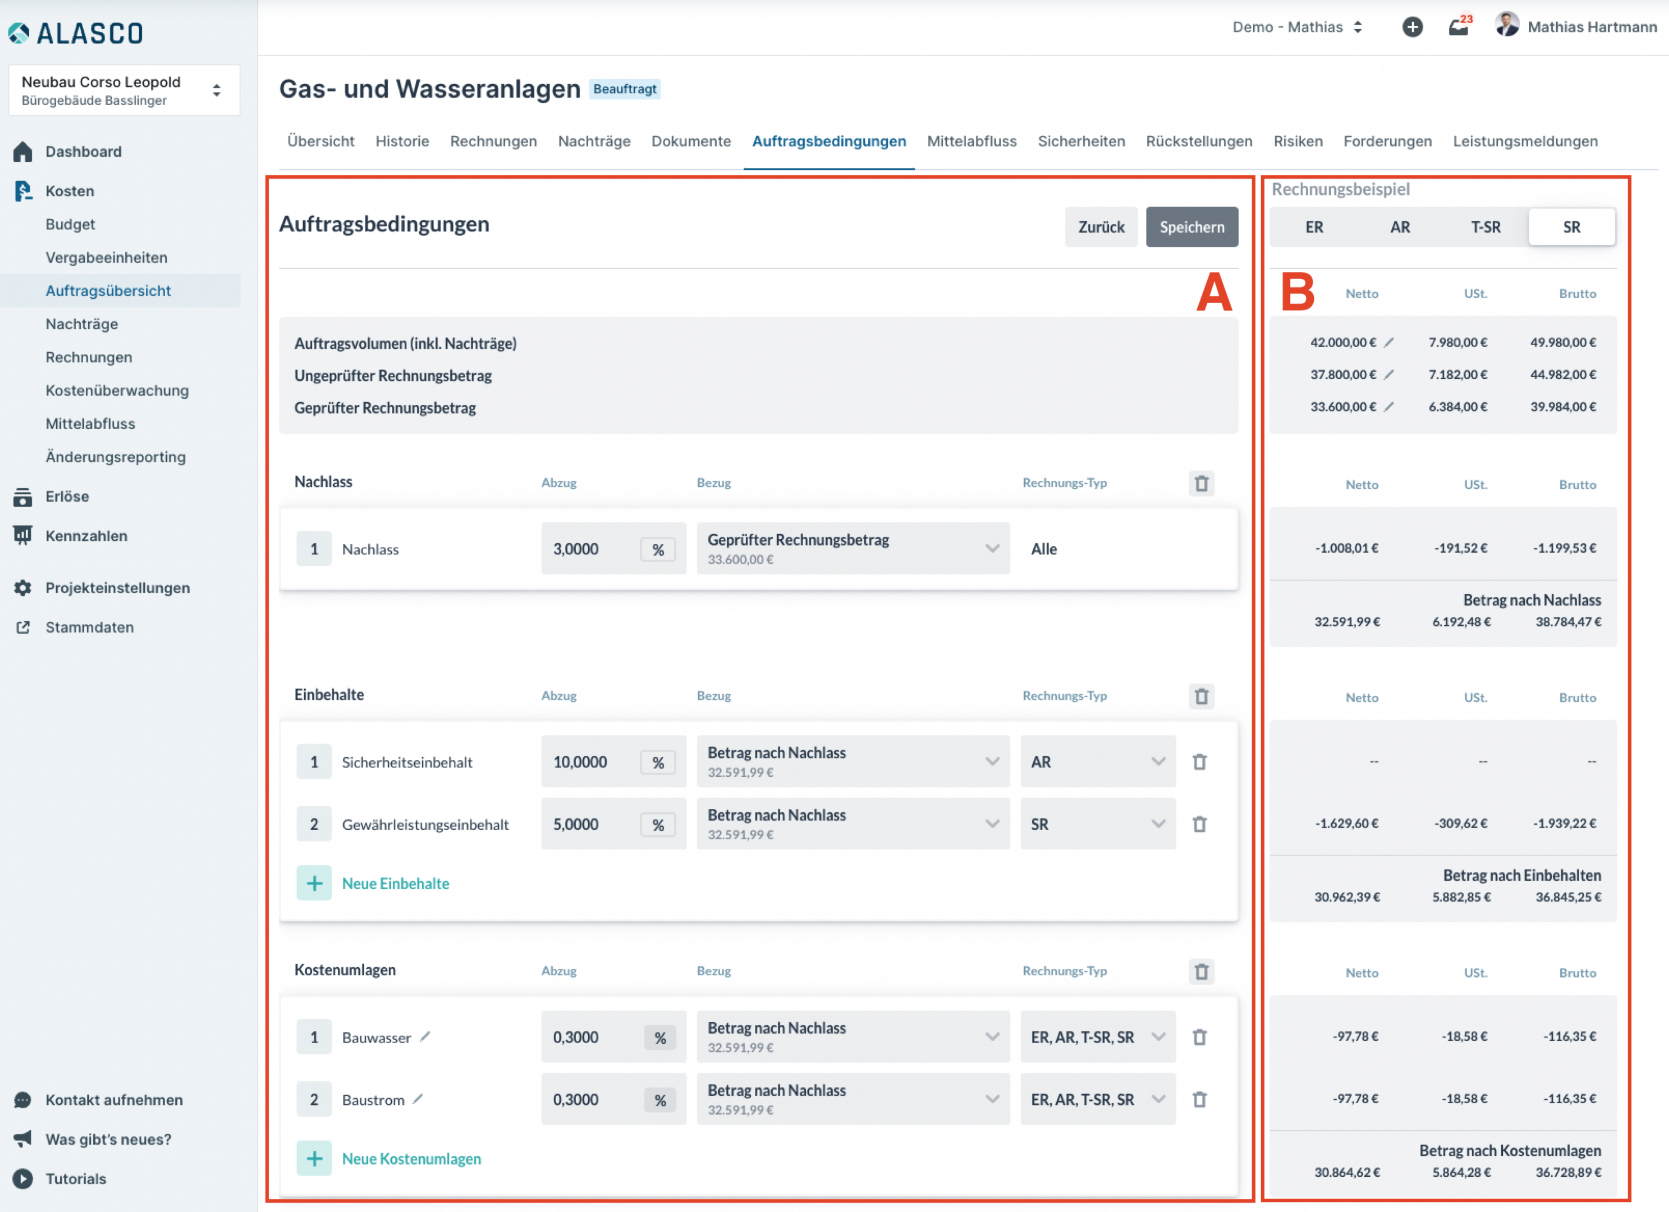Click the Sicherheitseinbehalt percentage input field
Viewport: 1669px width, 1212px height.
589,762
